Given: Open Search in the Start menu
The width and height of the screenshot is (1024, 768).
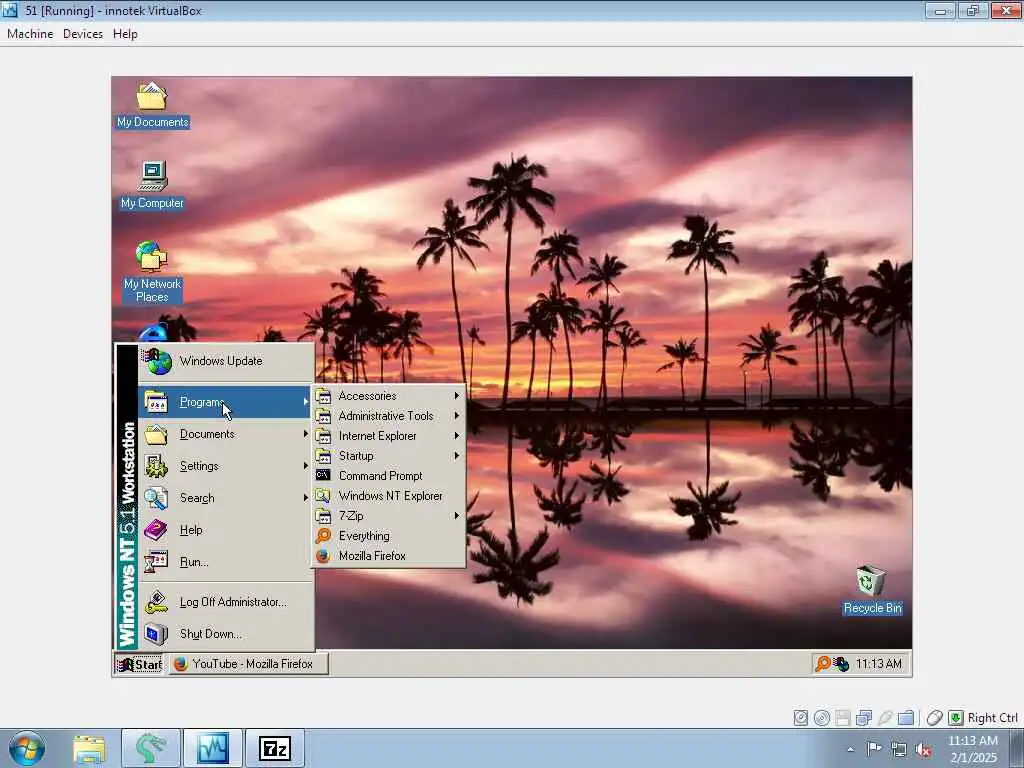Looking at the screenshot, I should pyautogui.click(x=226, y=498).
